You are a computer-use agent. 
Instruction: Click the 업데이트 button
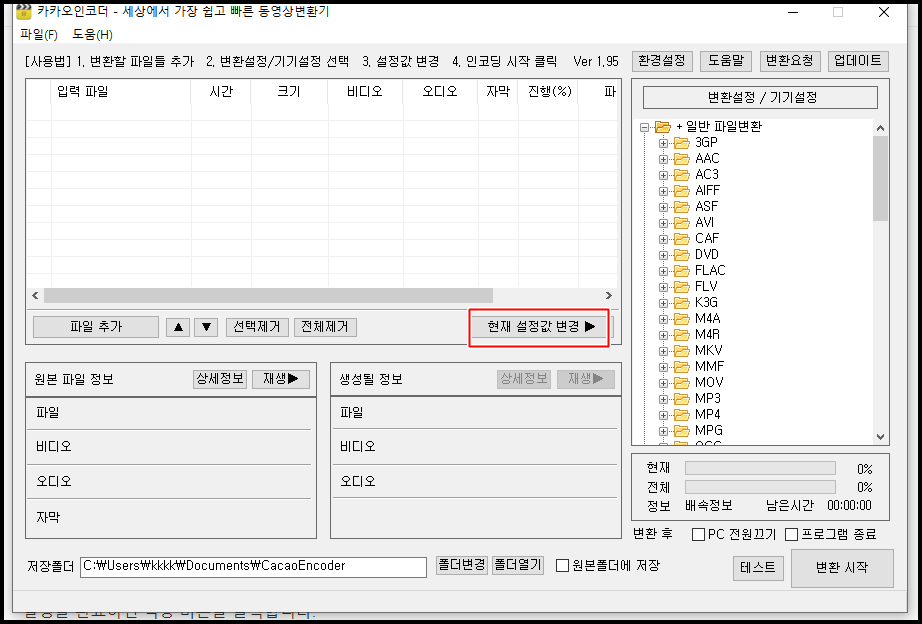pos(858,61)
